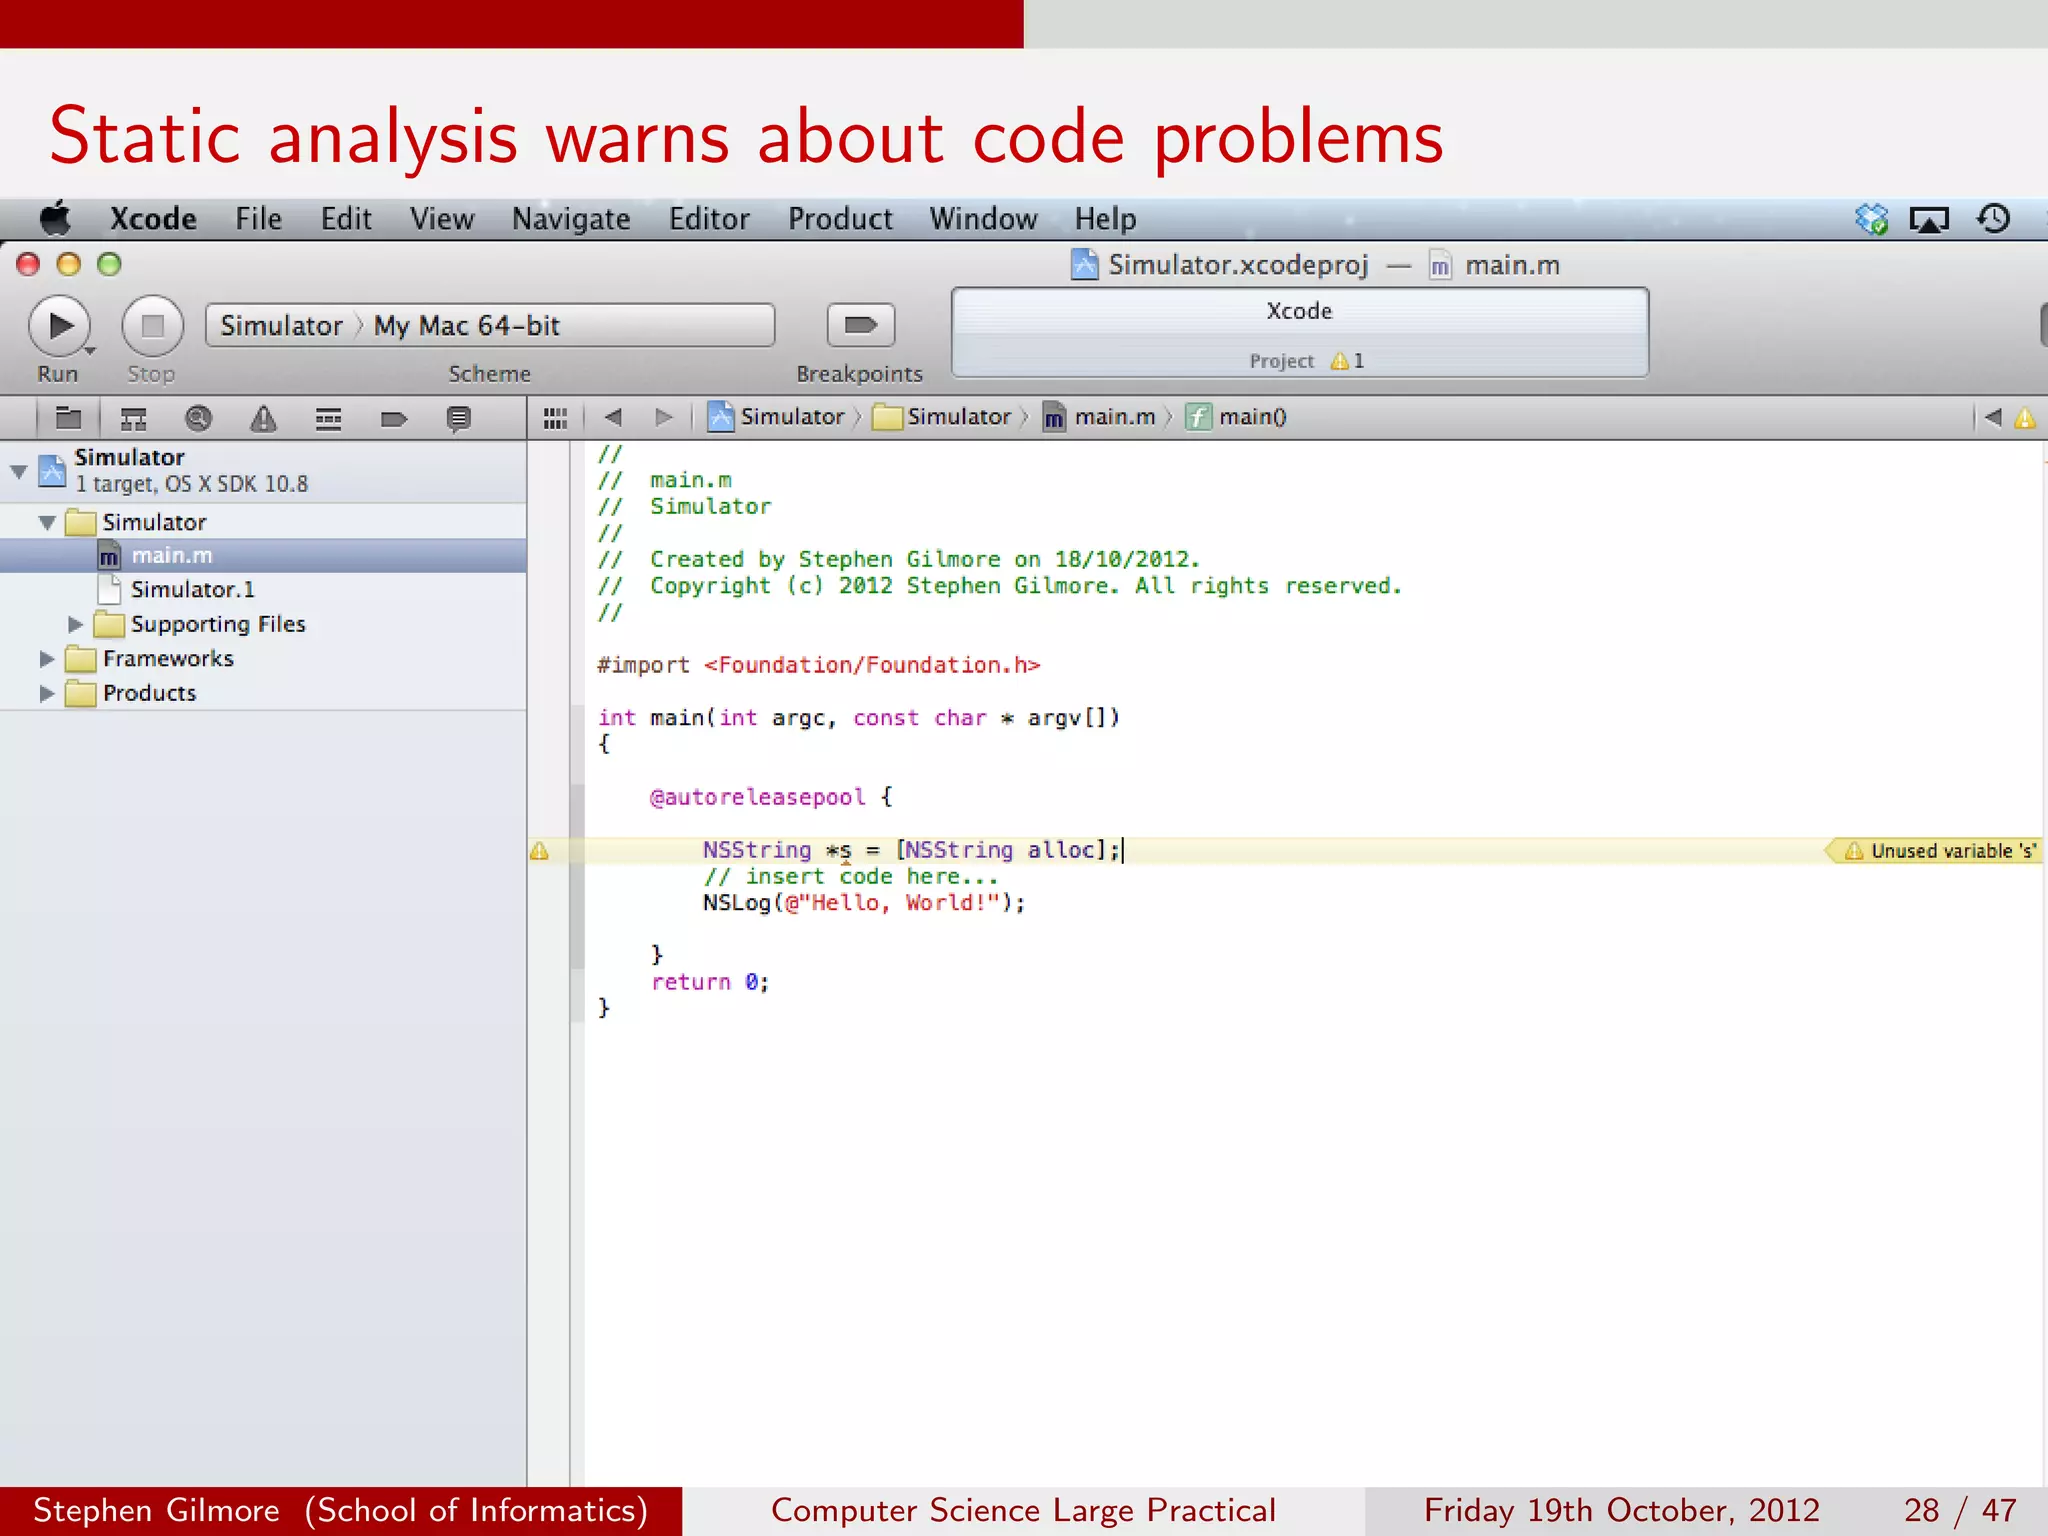
Task: Click the project warning count in activity viewer
Action: (1347, 361)
